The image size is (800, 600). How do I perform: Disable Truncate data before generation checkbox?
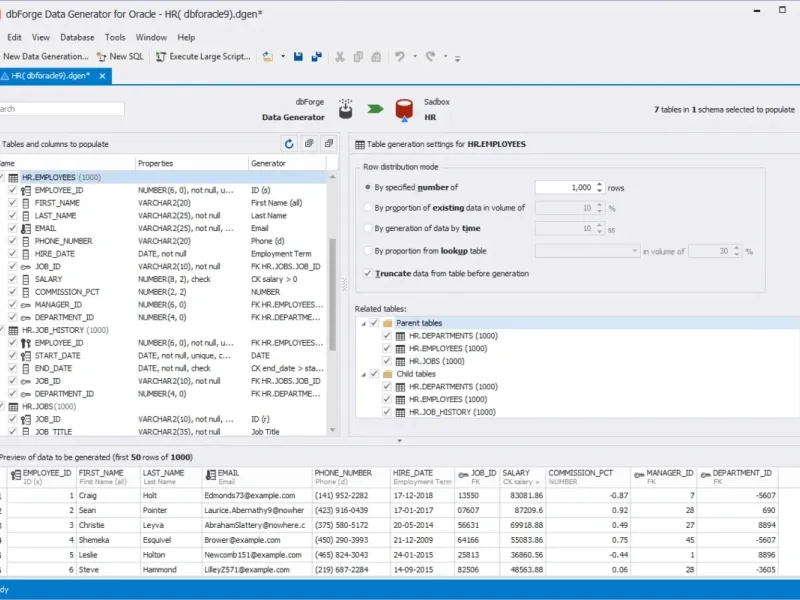point(367,273)
